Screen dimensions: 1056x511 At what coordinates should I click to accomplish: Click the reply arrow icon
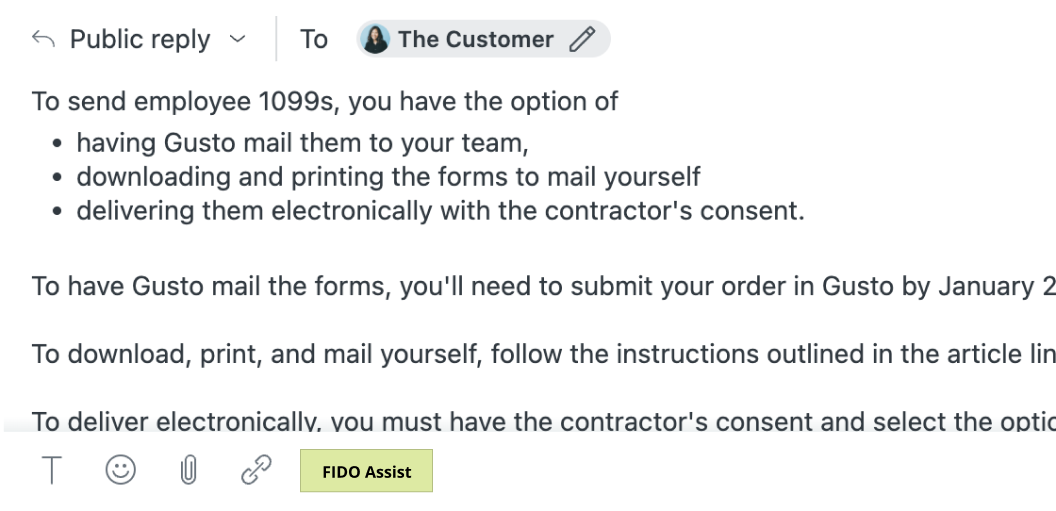pyautogui.click(x=43, y=39)
